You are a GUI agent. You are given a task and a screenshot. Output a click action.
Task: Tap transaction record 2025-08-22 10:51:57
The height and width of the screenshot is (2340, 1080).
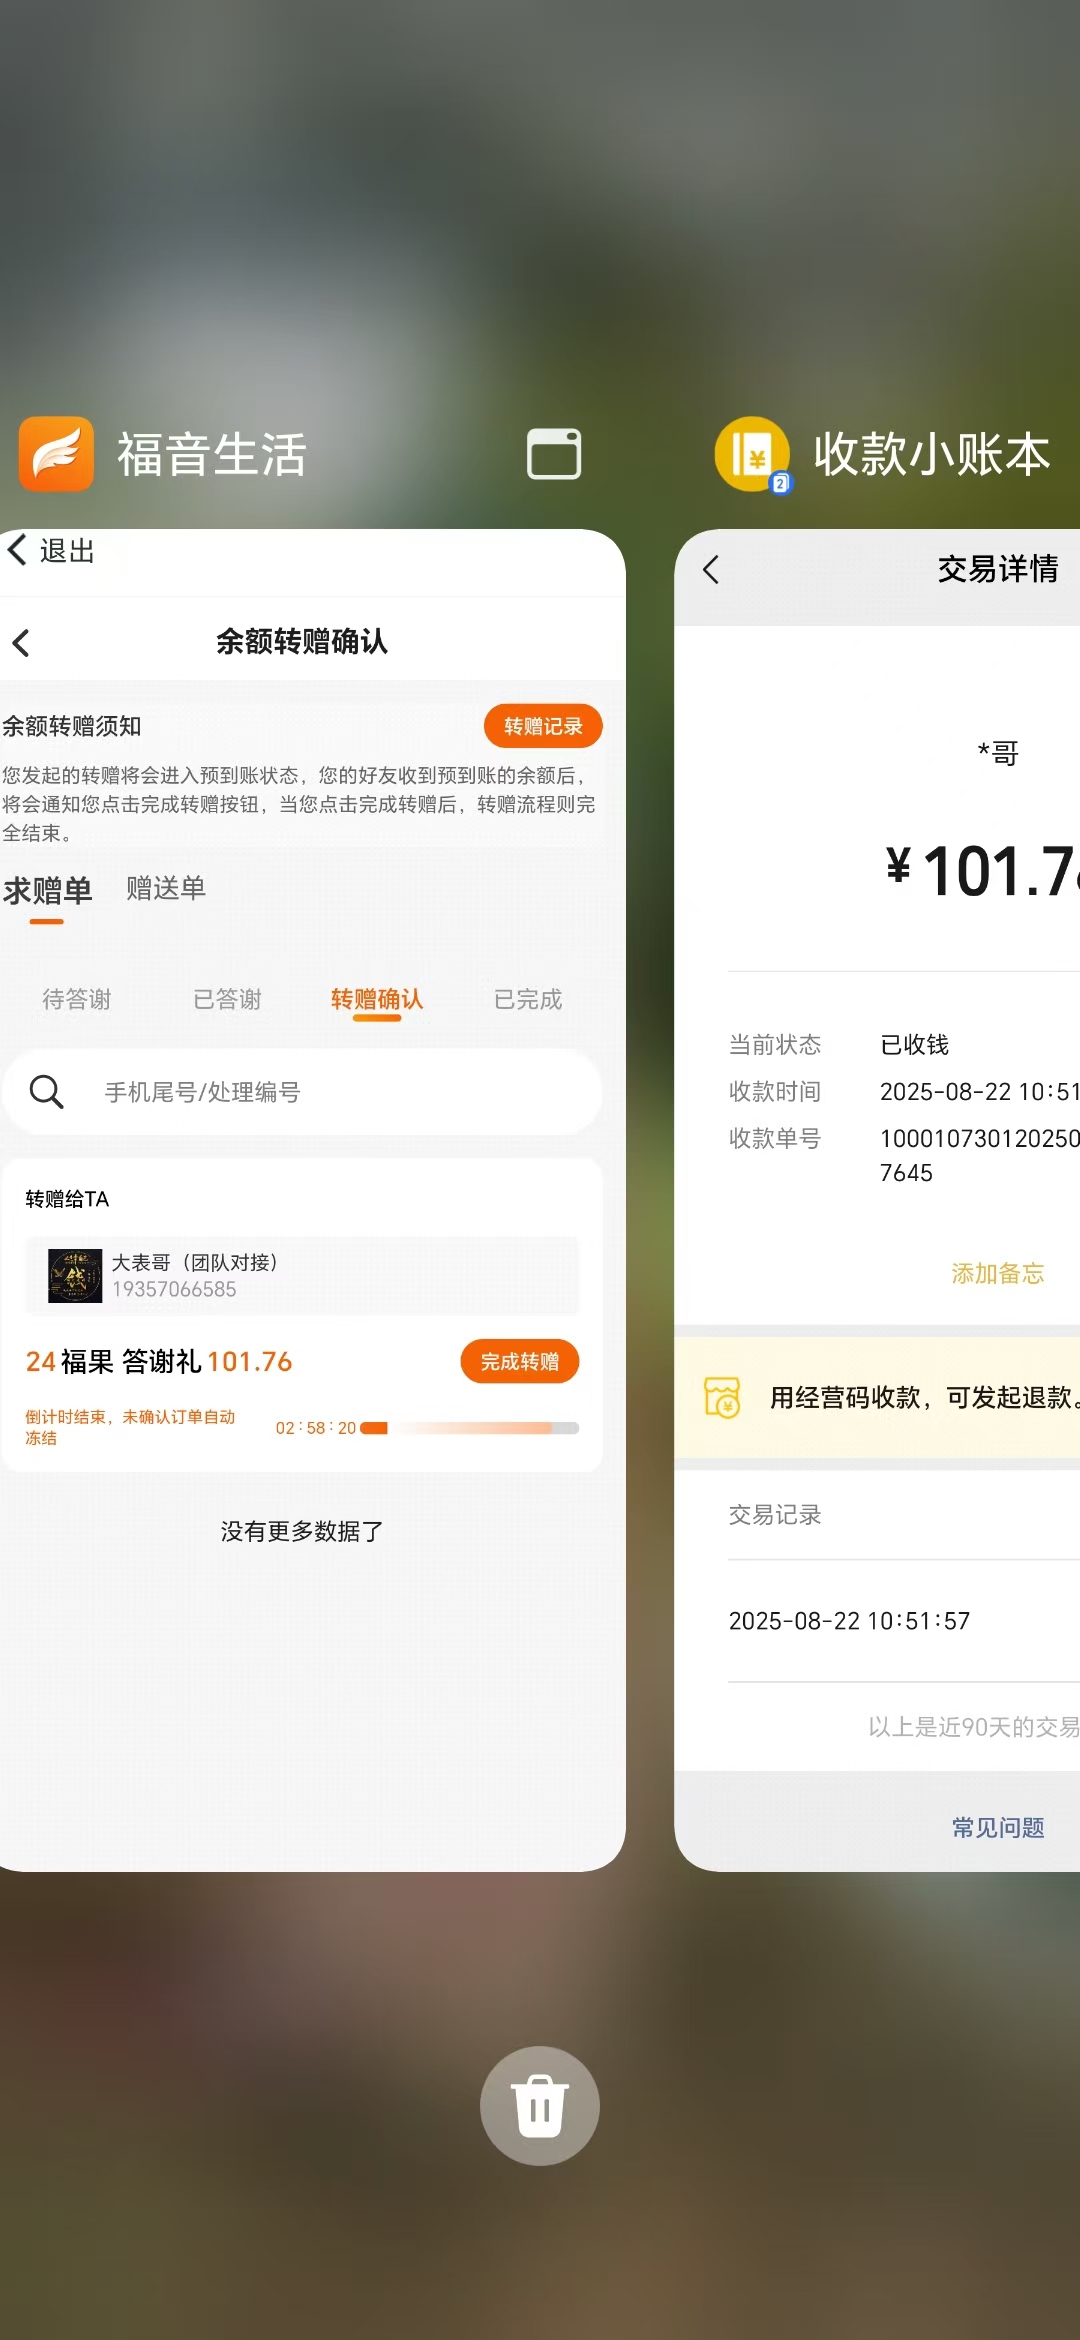pos(849,1621)
